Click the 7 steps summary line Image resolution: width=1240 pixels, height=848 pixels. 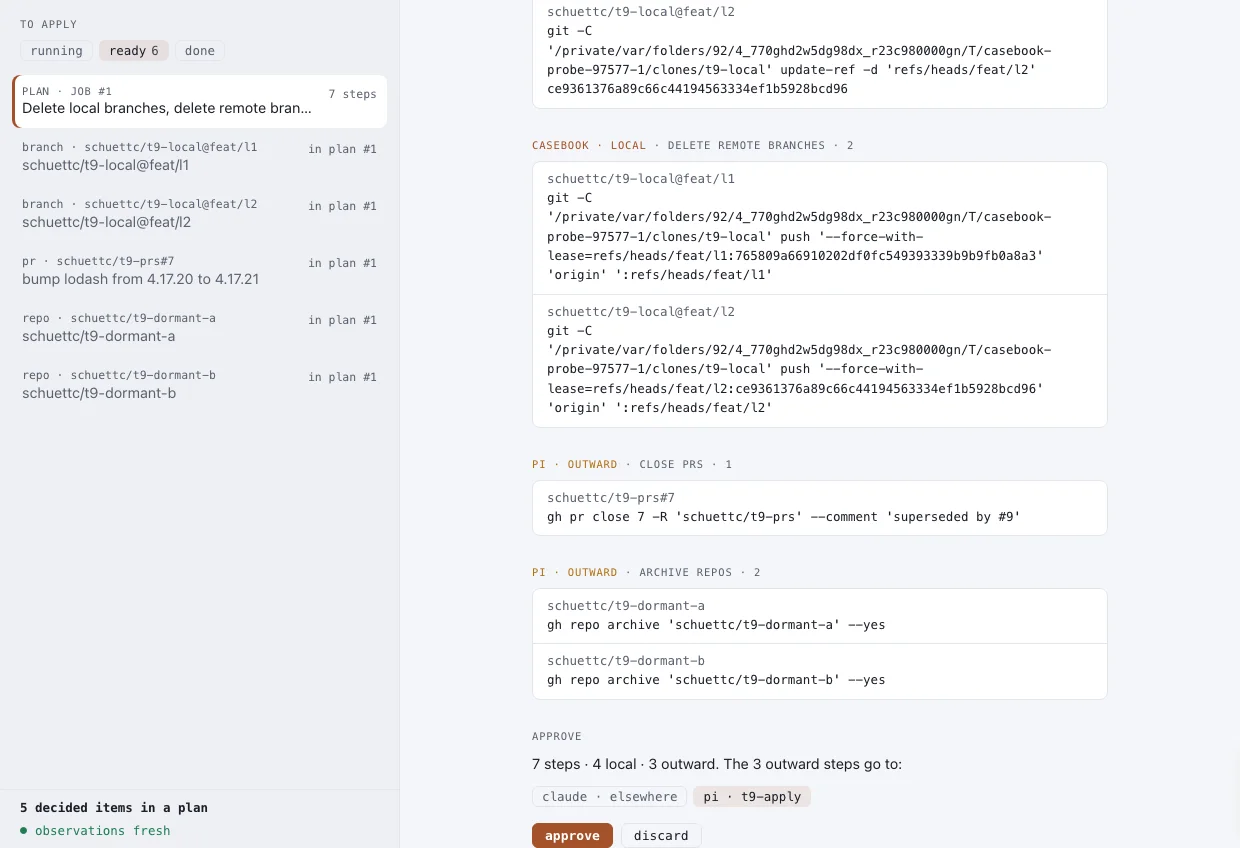717,764
